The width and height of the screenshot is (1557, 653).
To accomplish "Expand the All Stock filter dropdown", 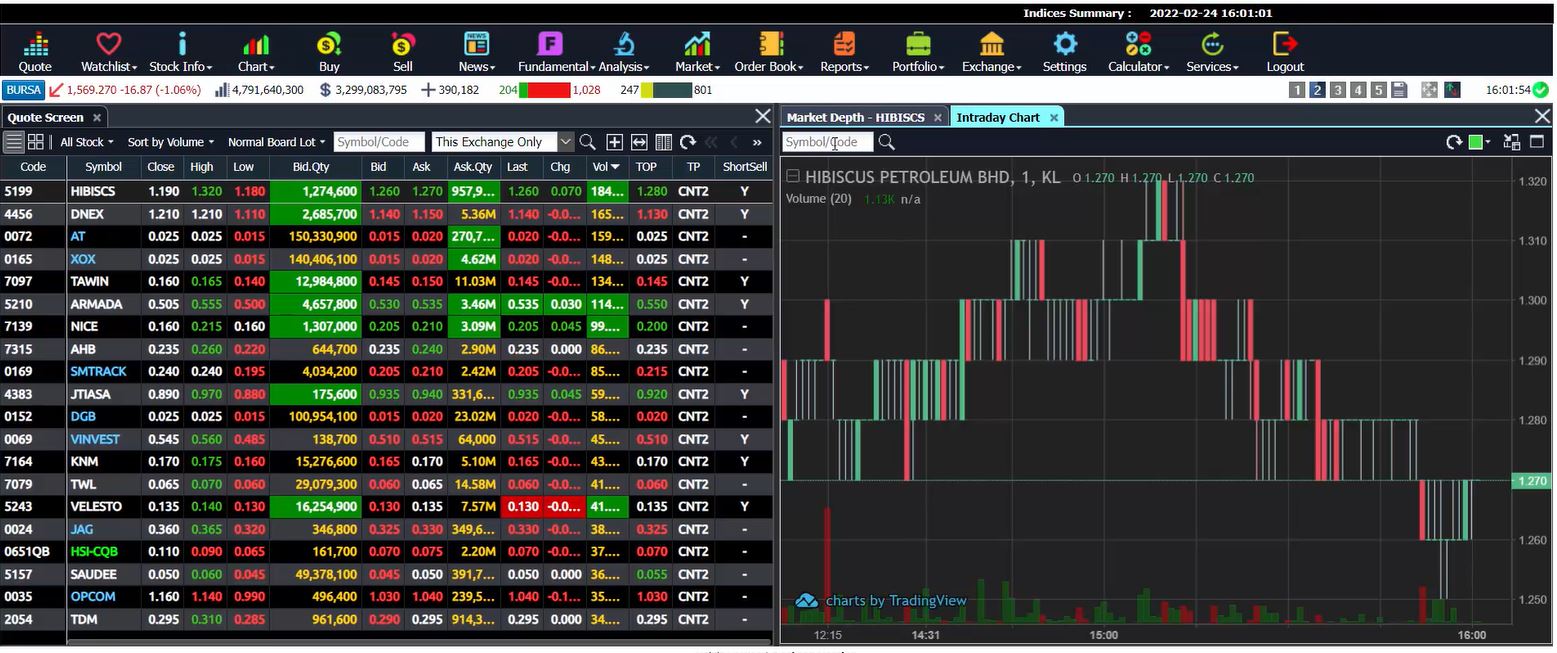I will [87, 142].
